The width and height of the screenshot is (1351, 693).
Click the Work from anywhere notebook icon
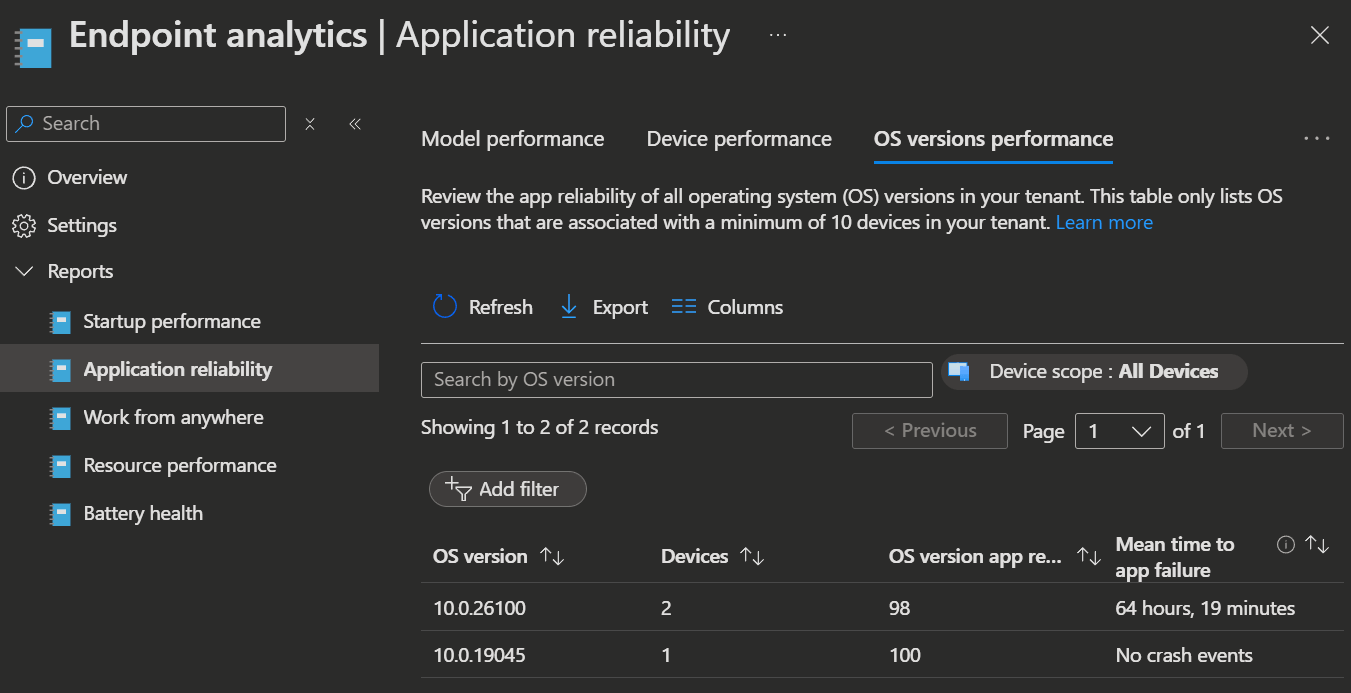[x=61, y=418]
